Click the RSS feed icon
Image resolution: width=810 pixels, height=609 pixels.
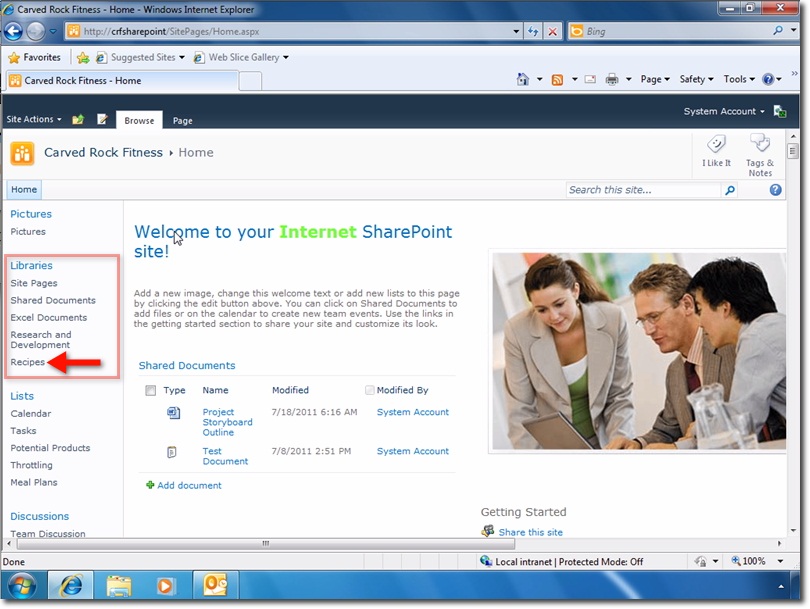coord(558,79)
